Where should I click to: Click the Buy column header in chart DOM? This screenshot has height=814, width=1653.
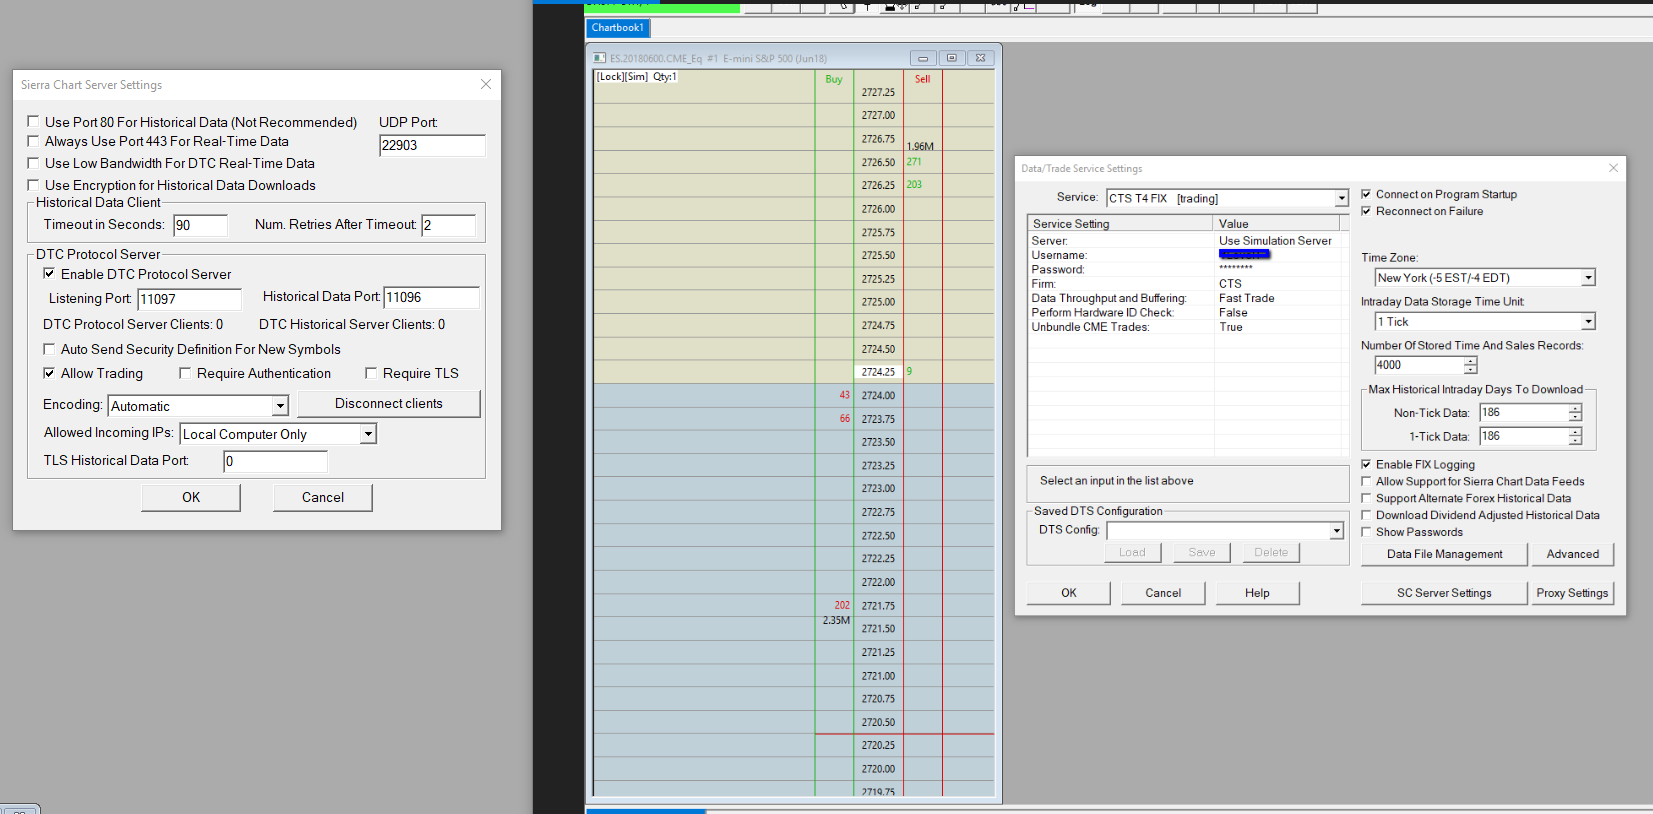(834, 79)
